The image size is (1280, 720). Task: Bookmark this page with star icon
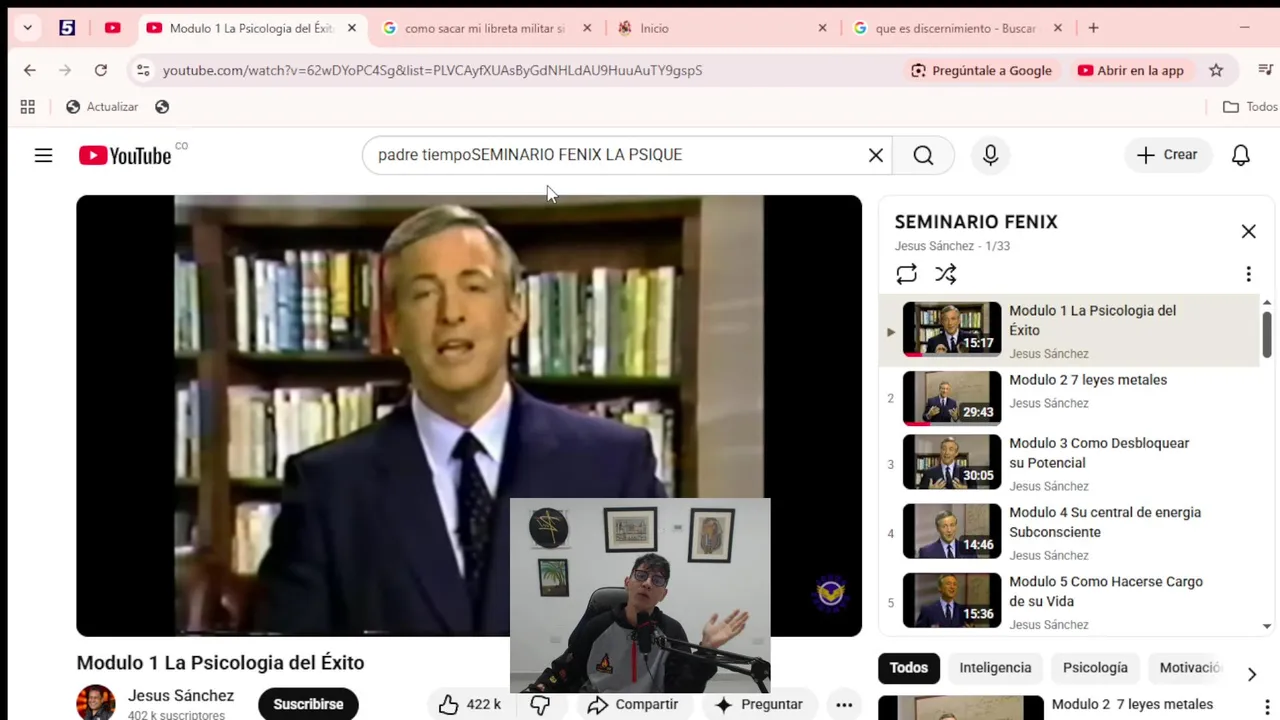tap(1216, 70)
